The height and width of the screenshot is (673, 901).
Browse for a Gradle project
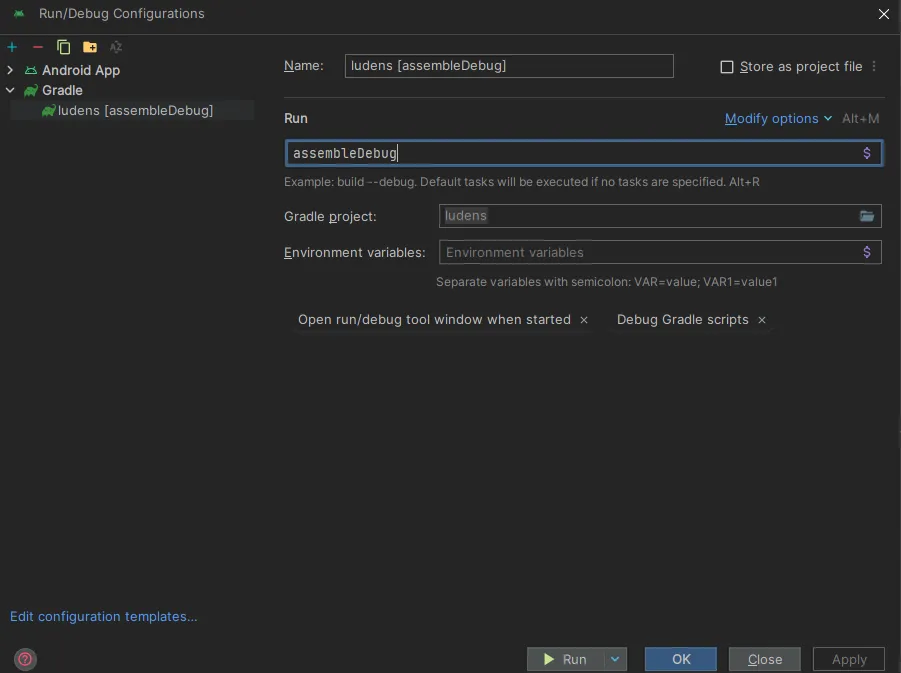(867, 216)
